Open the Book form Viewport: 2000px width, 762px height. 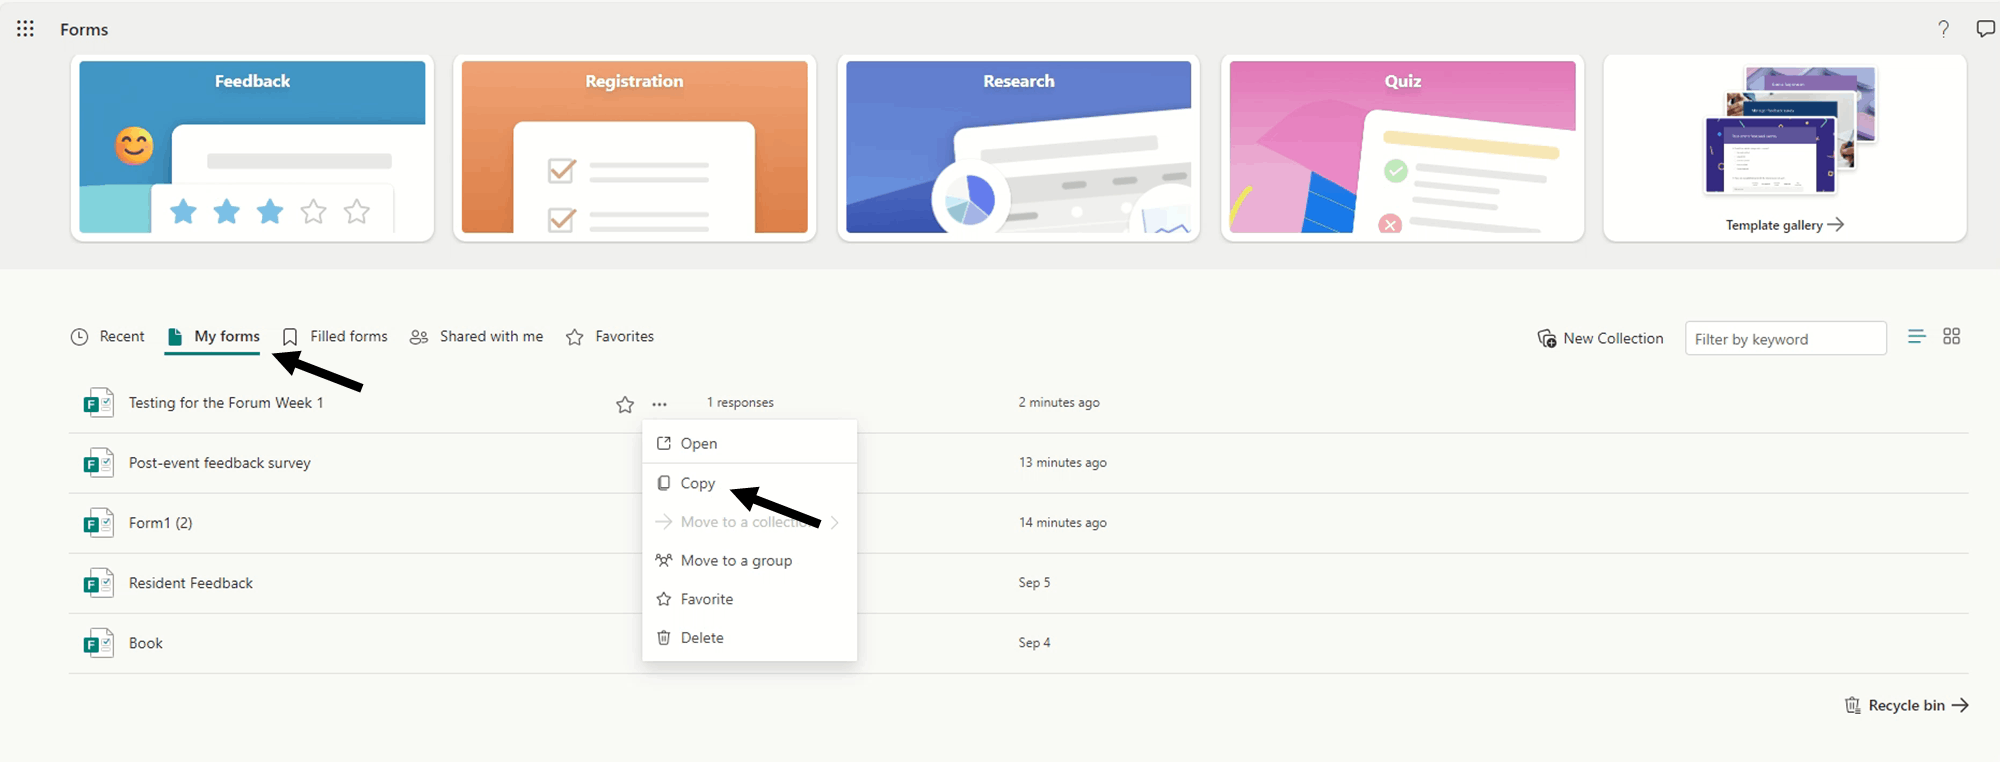[x=146, y=643]
